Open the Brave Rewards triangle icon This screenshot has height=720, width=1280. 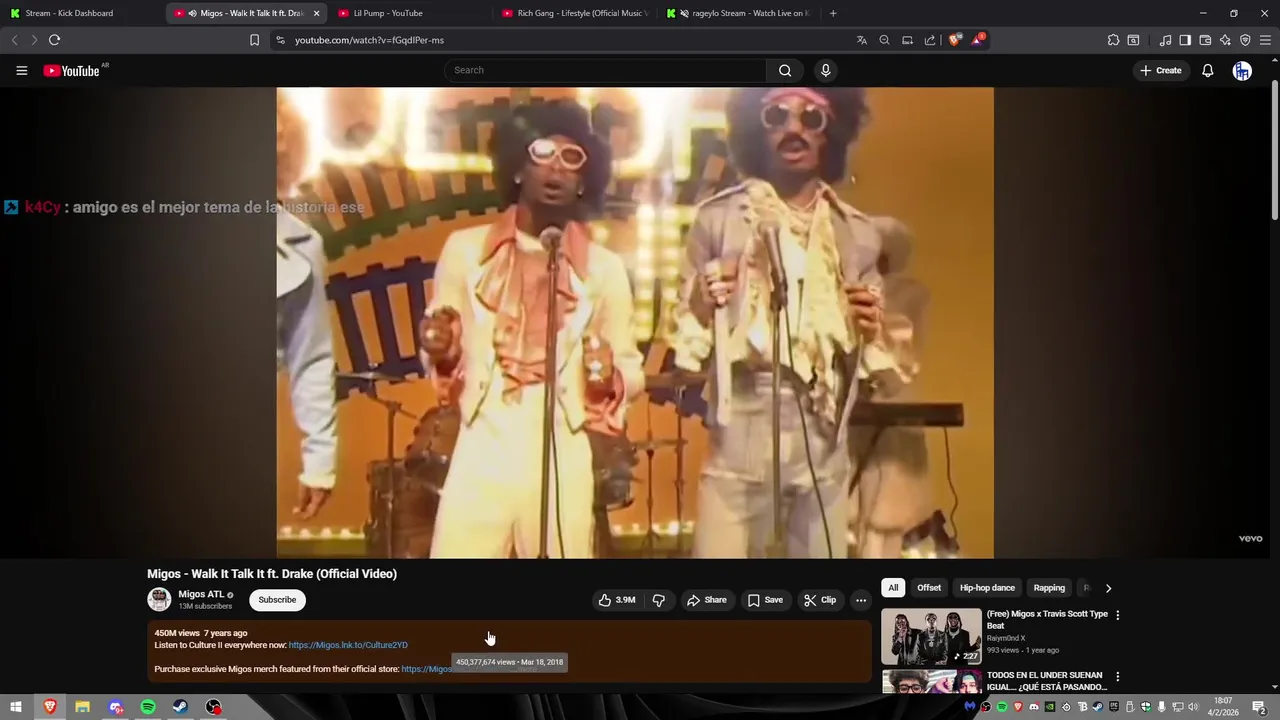tap(978, 40)
